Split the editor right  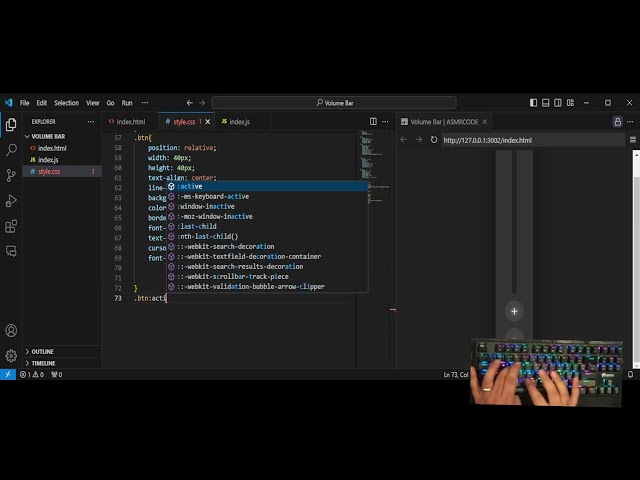coord(373,122)
